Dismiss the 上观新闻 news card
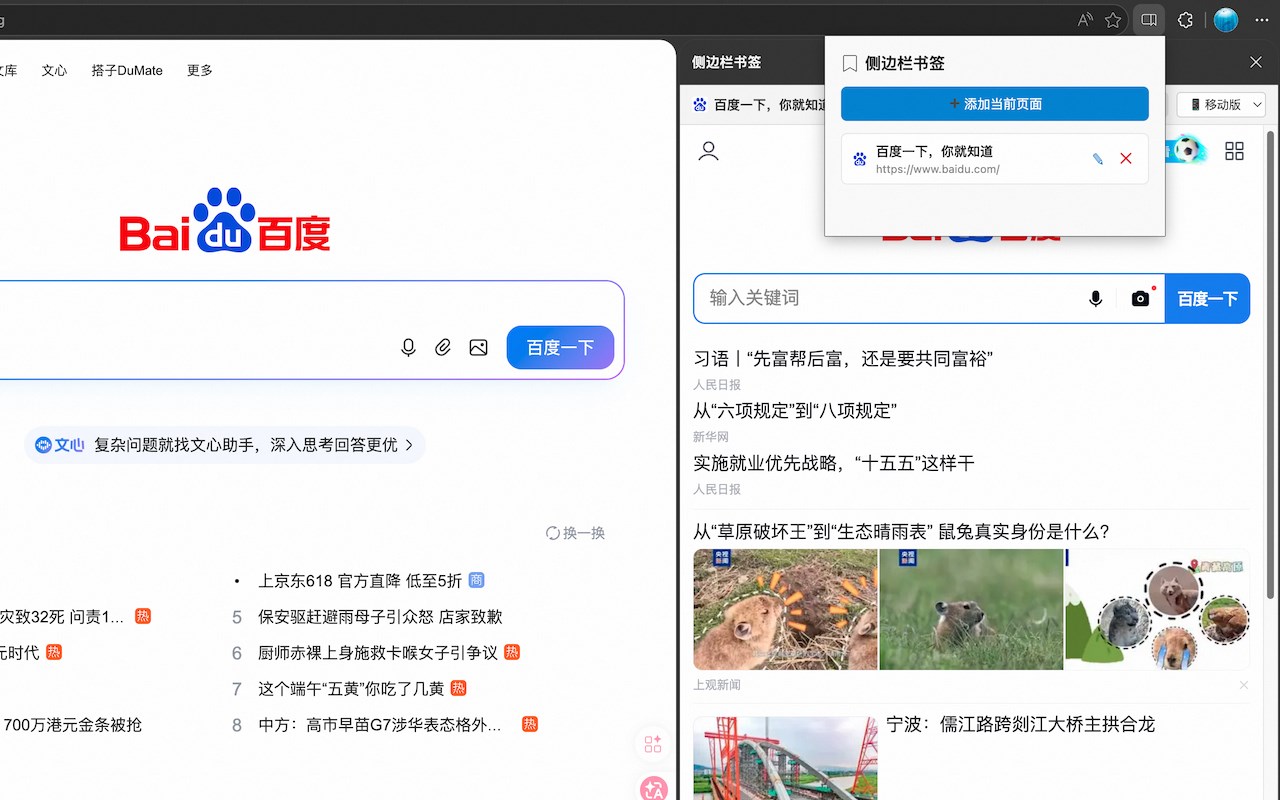 (x=1244, y=685)
